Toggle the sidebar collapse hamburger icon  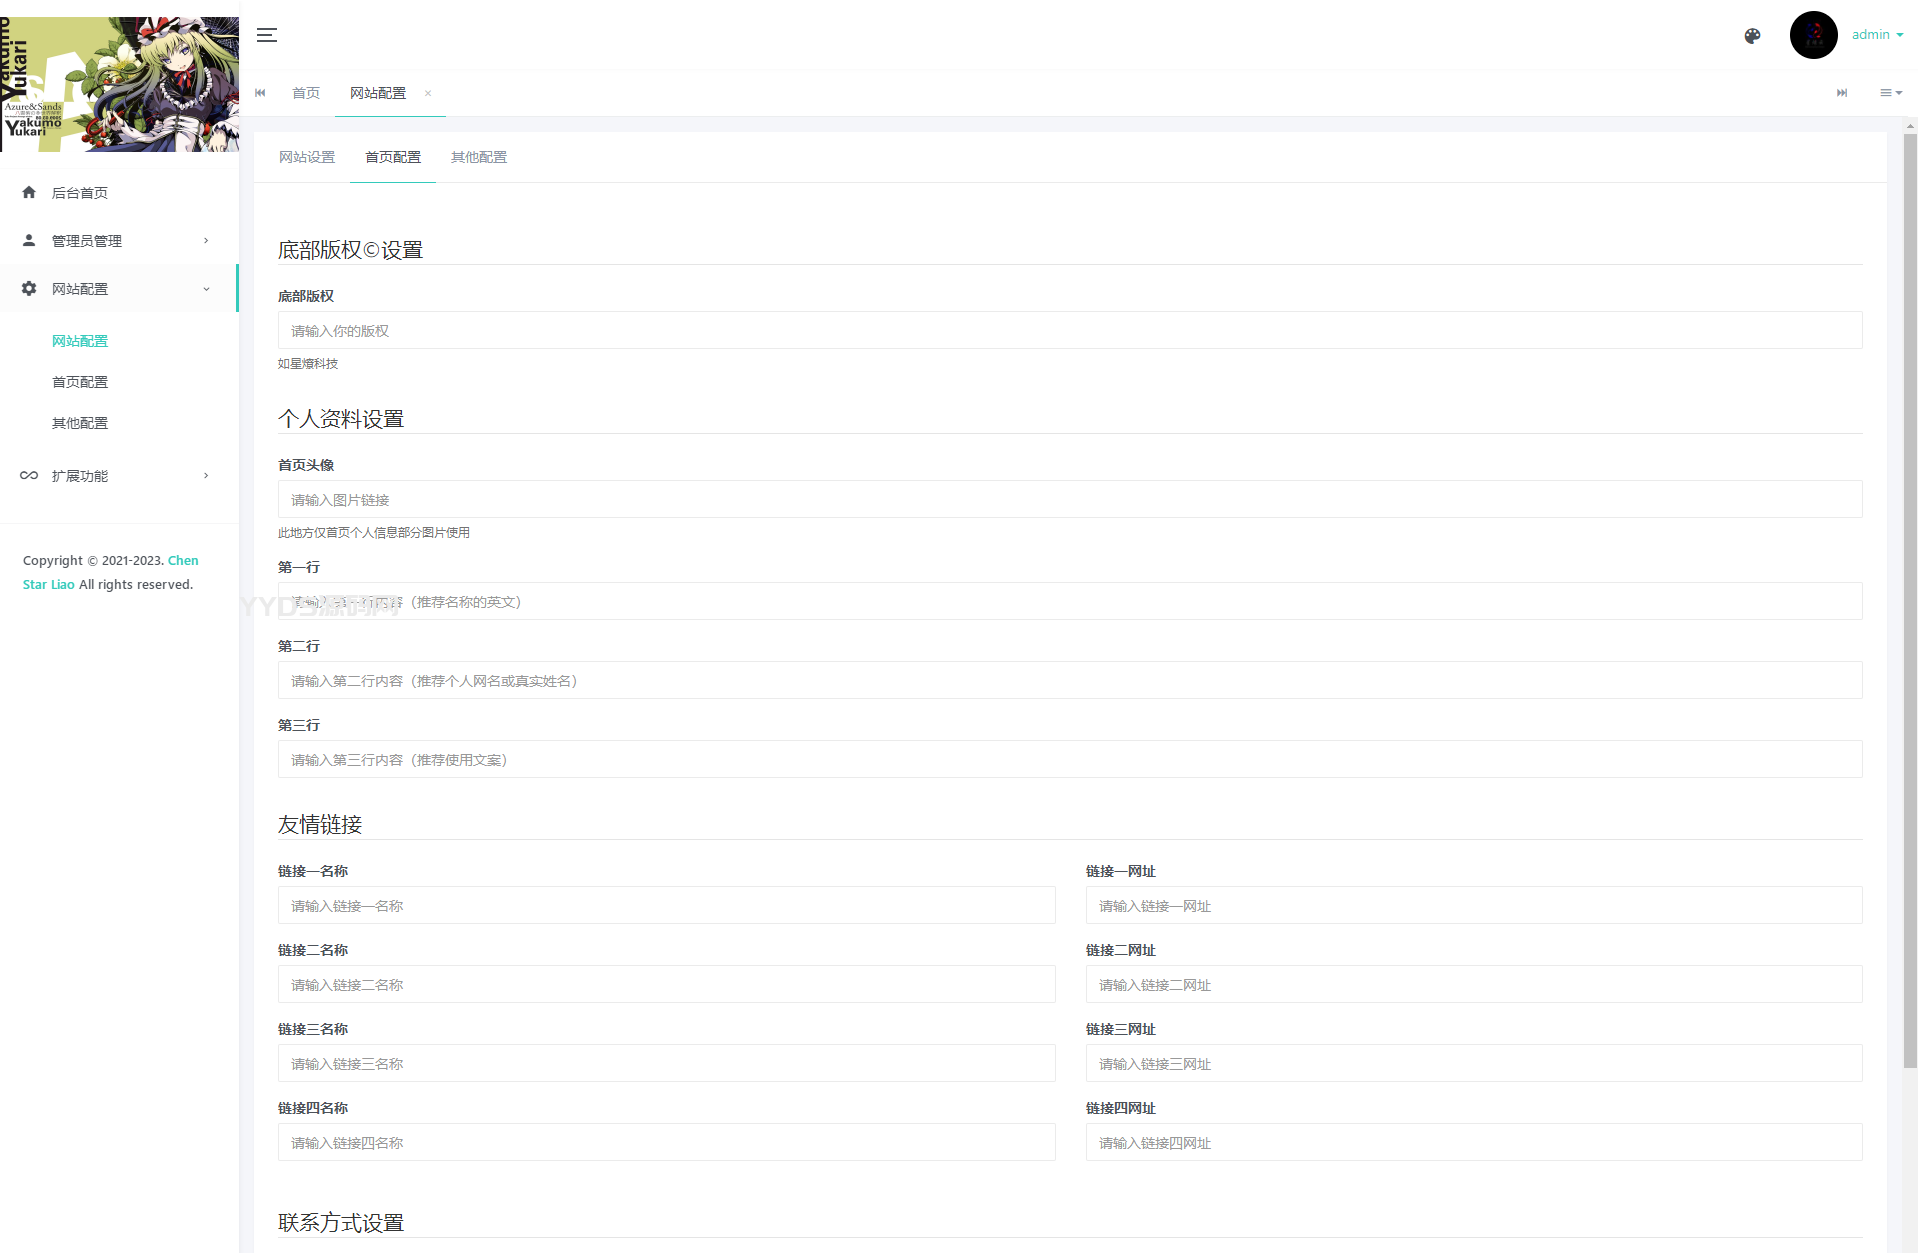click(x=267, y=35)
